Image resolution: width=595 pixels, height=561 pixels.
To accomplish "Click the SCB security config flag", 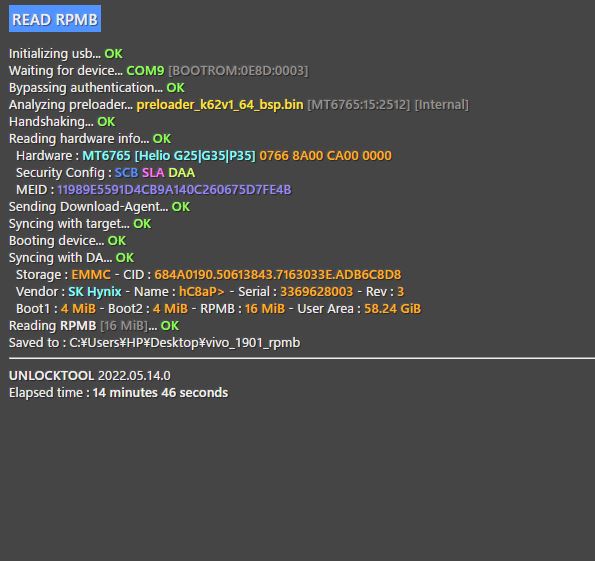I will point(126,173).
